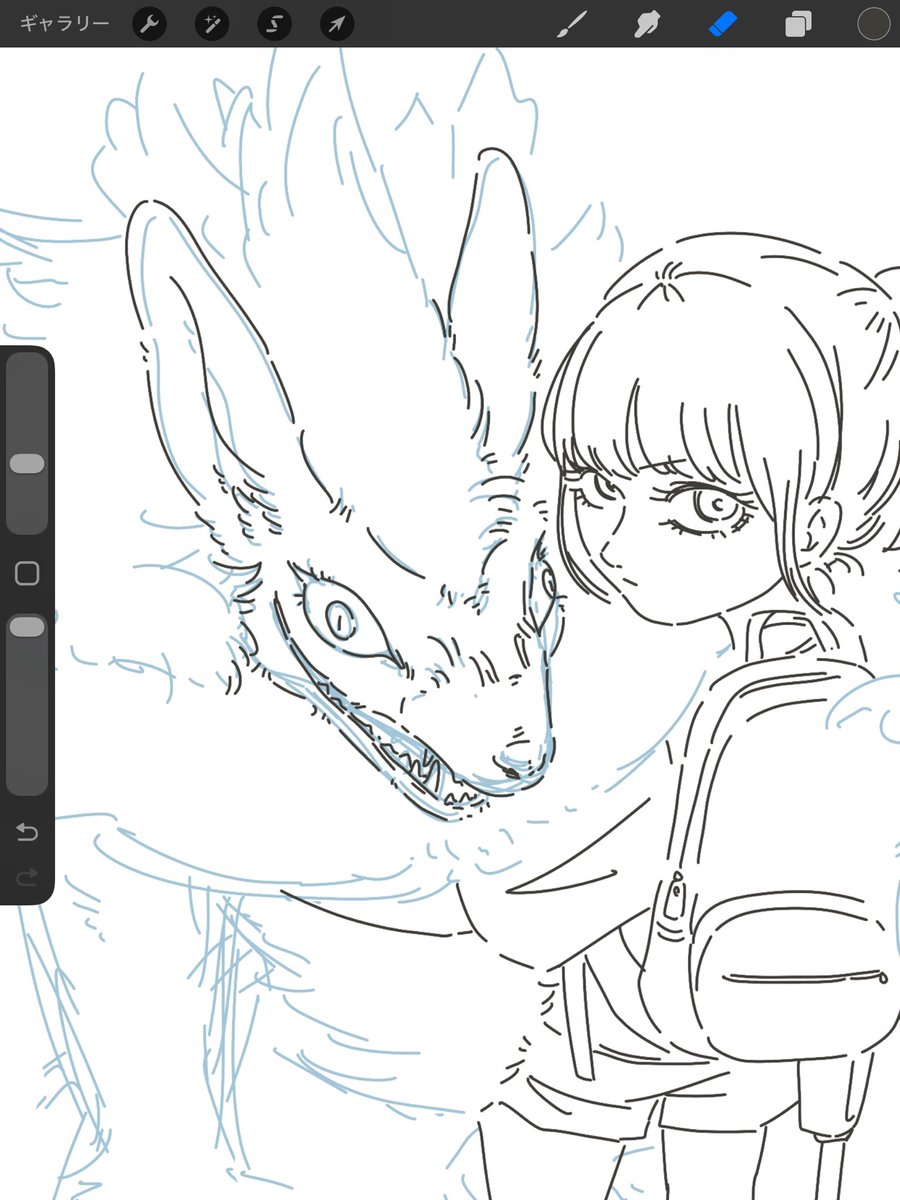The height and width of the screenshot is (1200, 900).
Task: Open the Actions wrench menu
Action: tap(149, 24)
